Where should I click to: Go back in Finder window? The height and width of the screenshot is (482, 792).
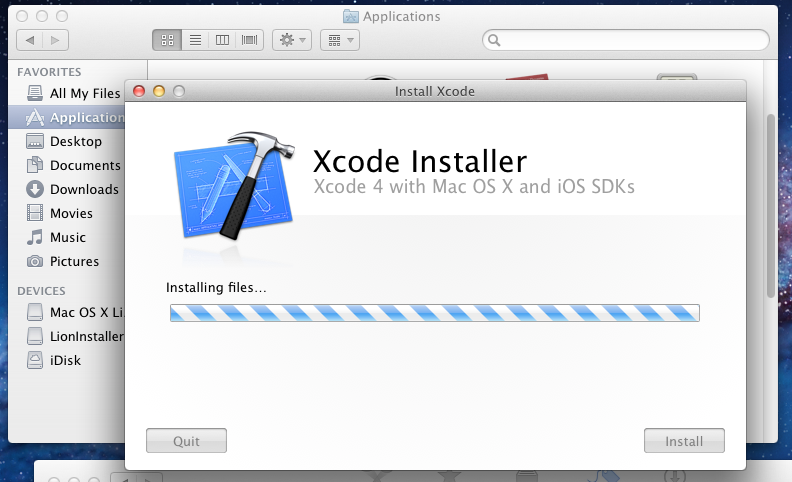[30, 40]
